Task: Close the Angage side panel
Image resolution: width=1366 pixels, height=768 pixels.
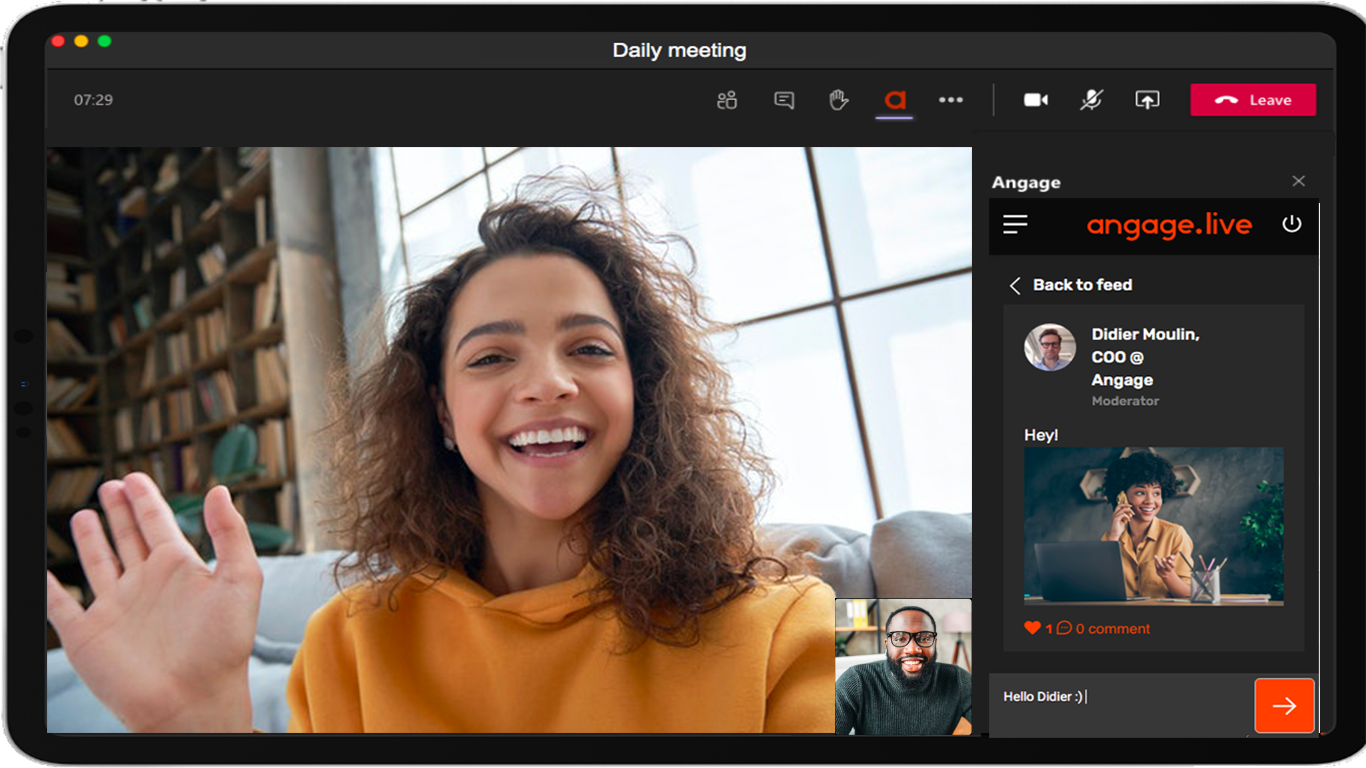Action: click(1298, 181)
